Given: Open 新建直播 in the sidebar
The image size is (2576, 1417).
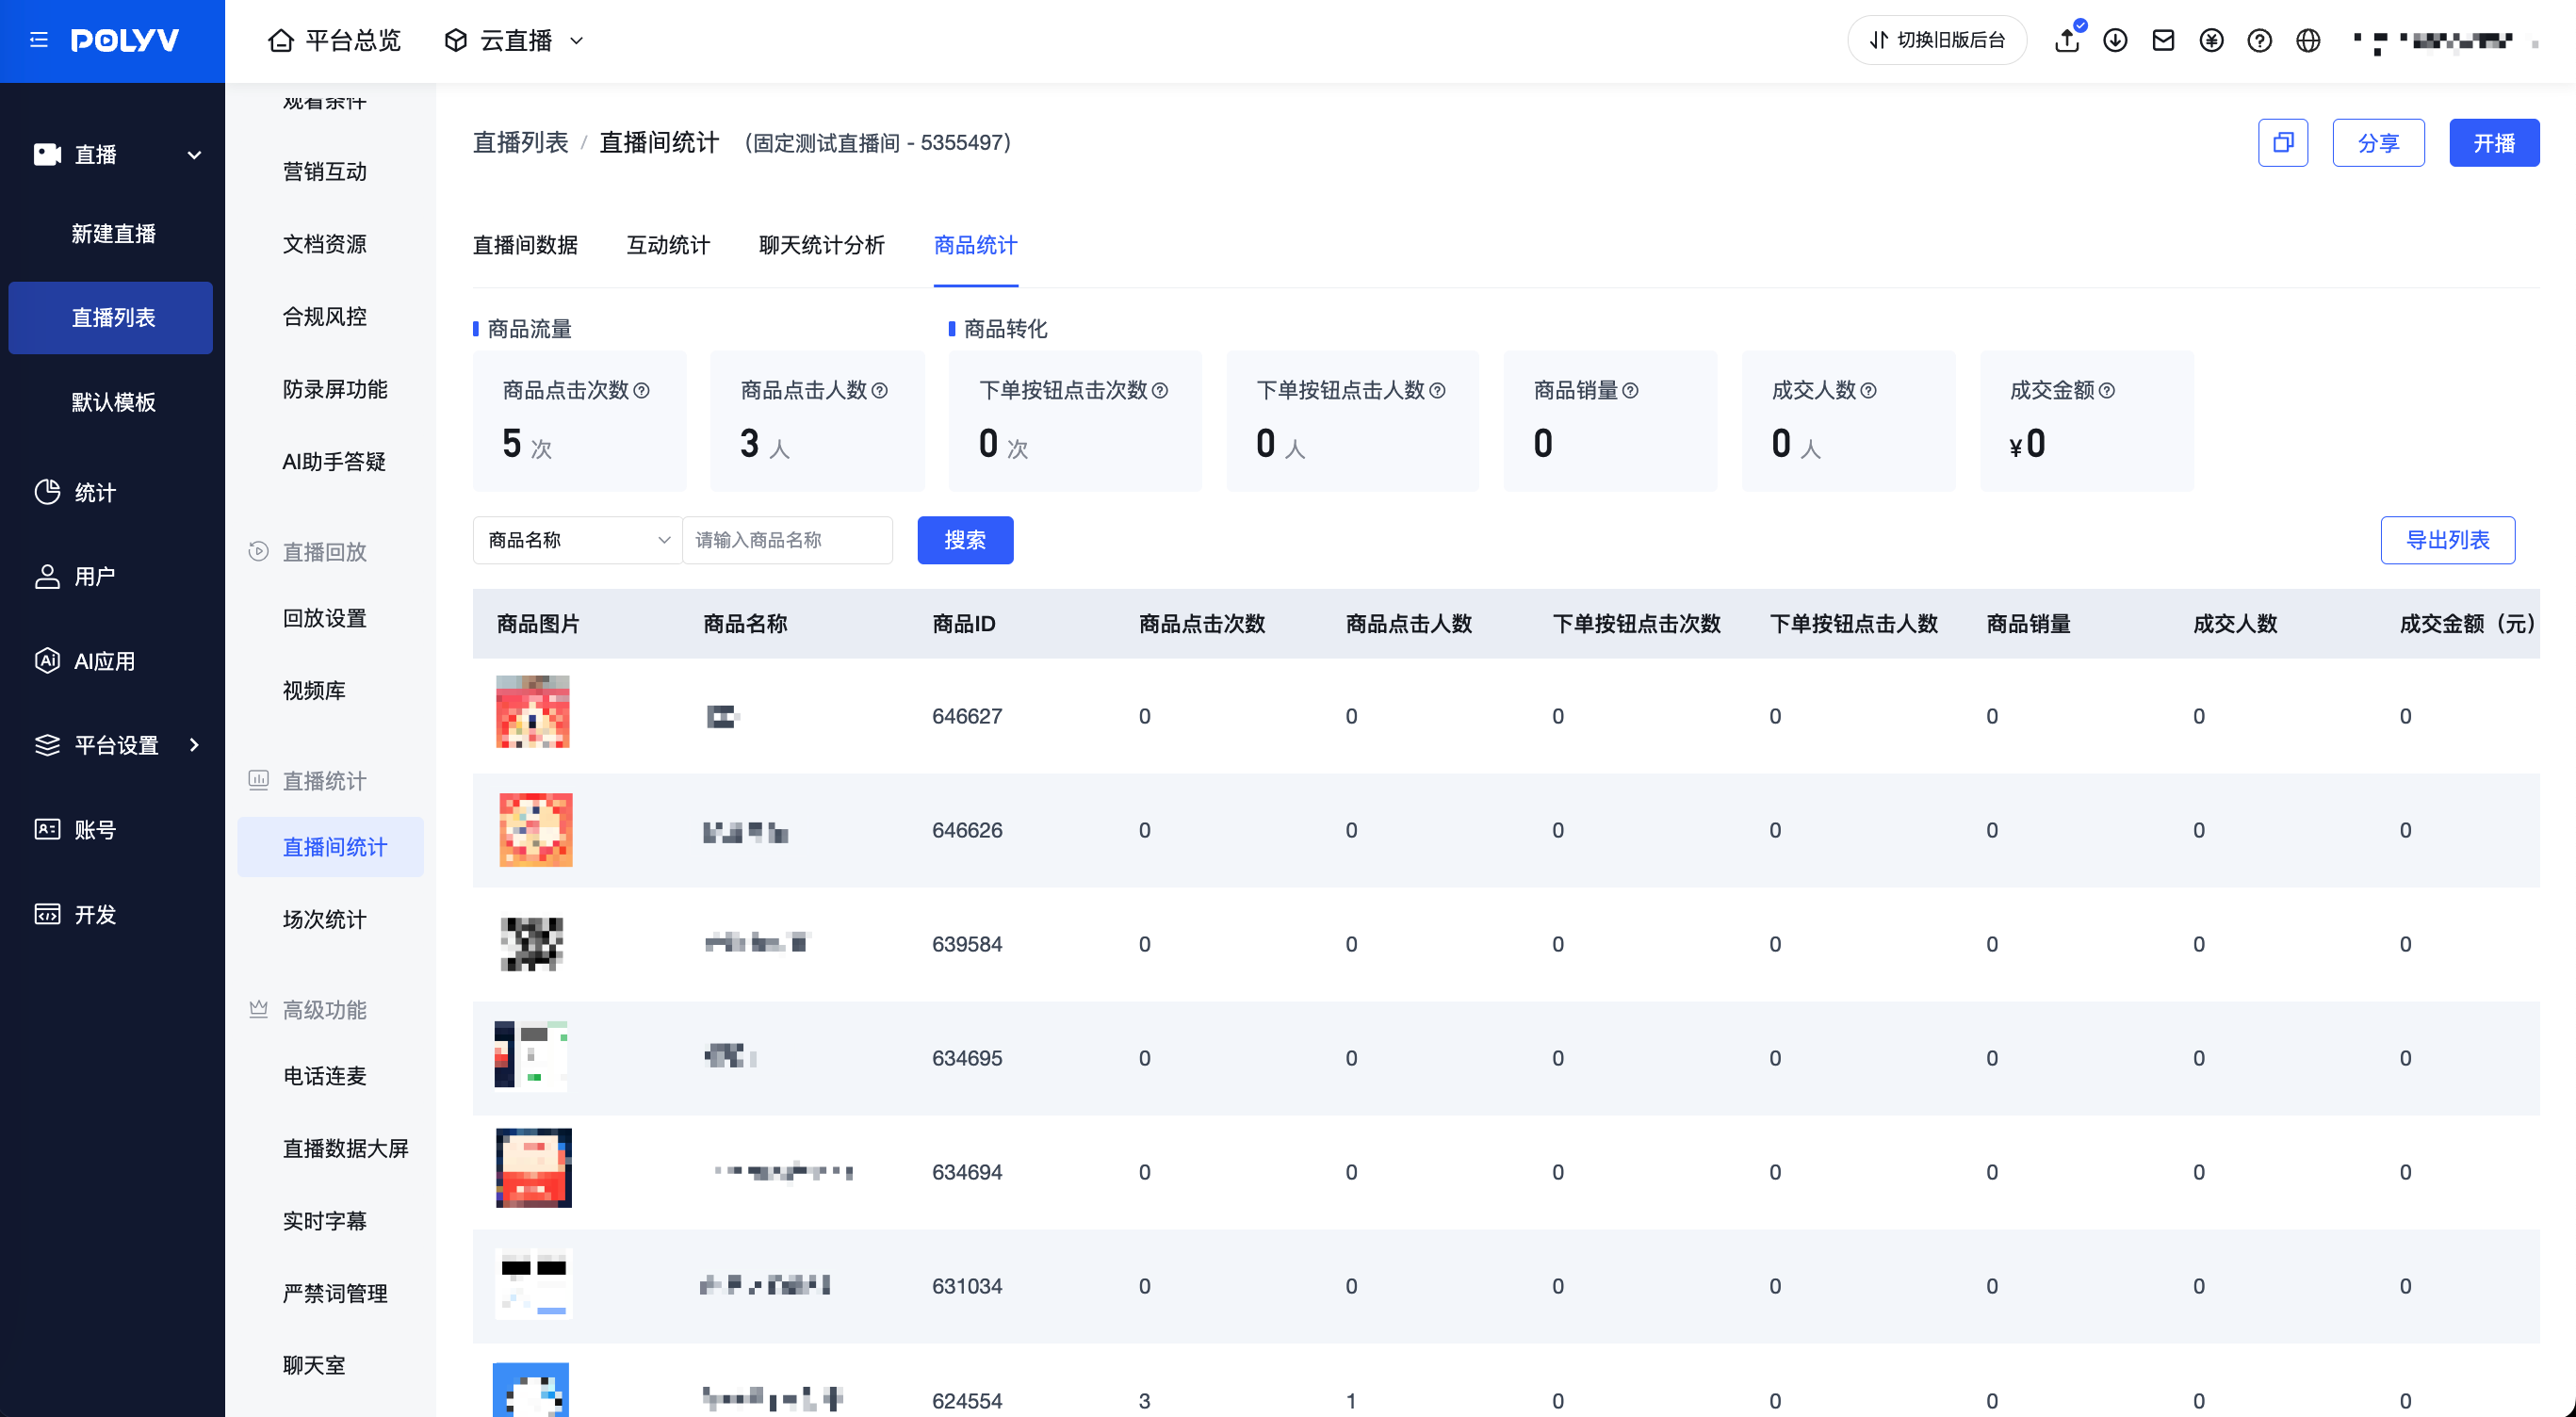Looking at the screenshot, I should tap(112, 233).
